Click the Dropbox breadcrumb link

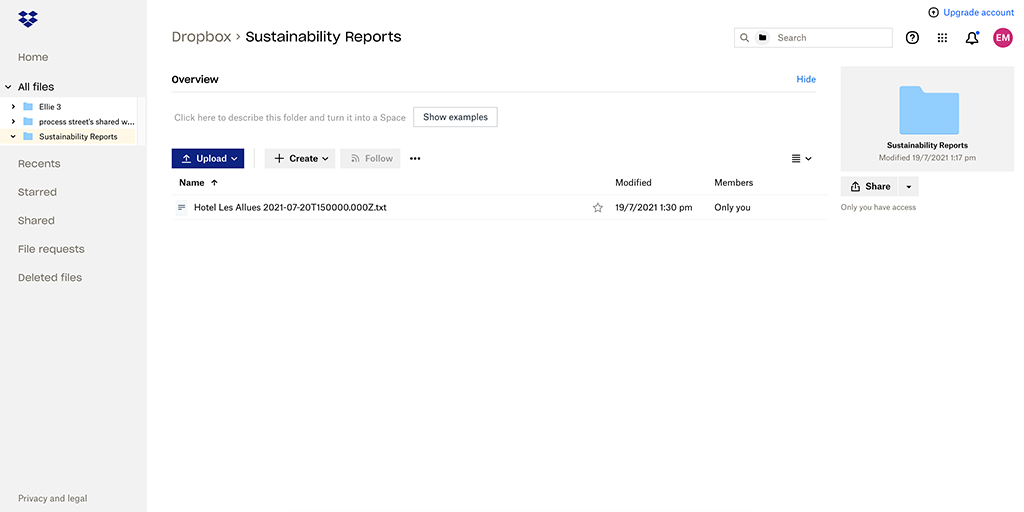202,37
